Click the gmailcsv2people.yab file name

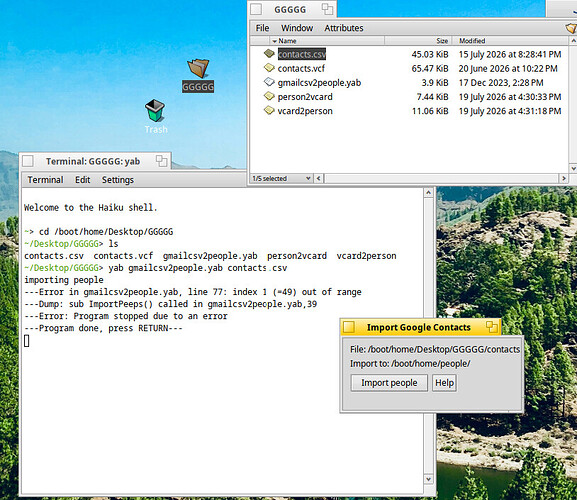(319, 83)
